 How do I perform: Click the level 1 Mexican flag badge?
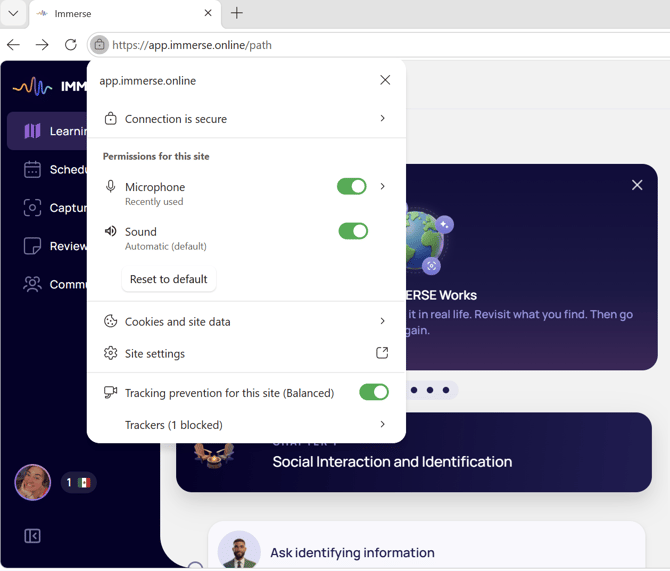point(79,483)
